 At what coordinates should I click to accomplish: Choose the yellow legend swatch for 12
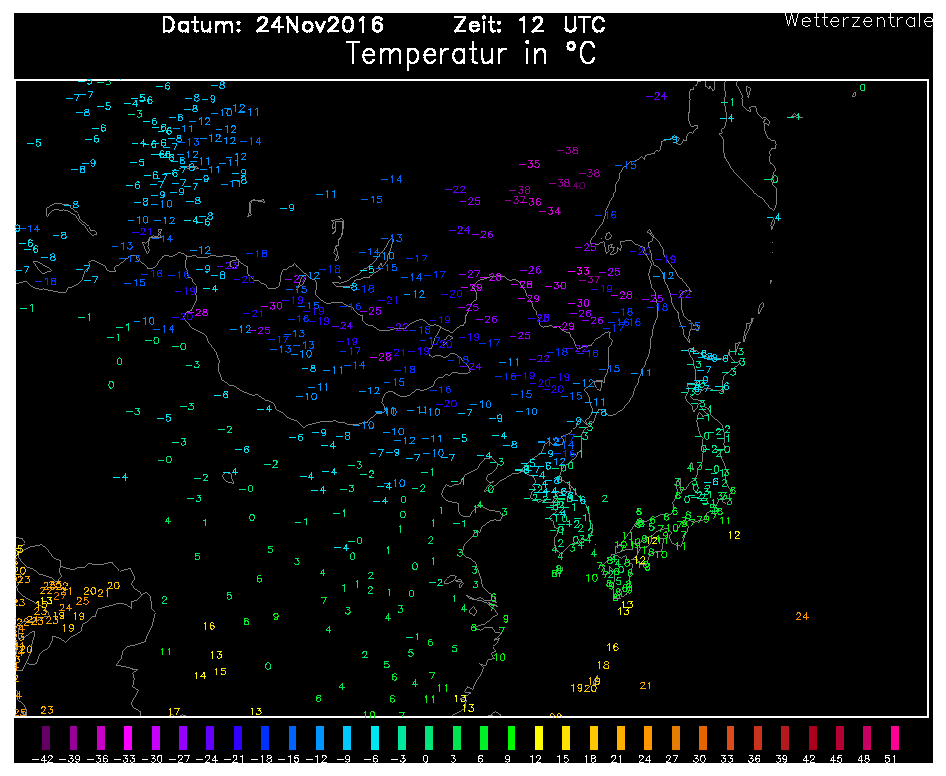tap(538, 738)
